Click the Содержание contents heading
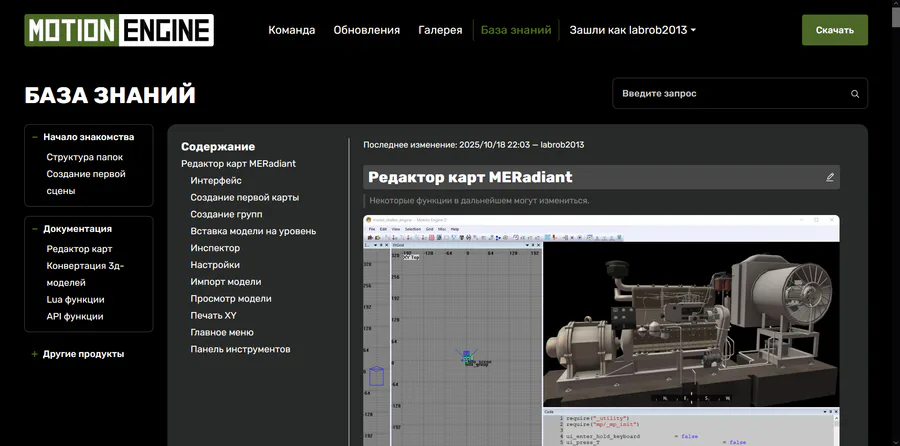Viewport: 900px width, 446px height. [218, 146]
